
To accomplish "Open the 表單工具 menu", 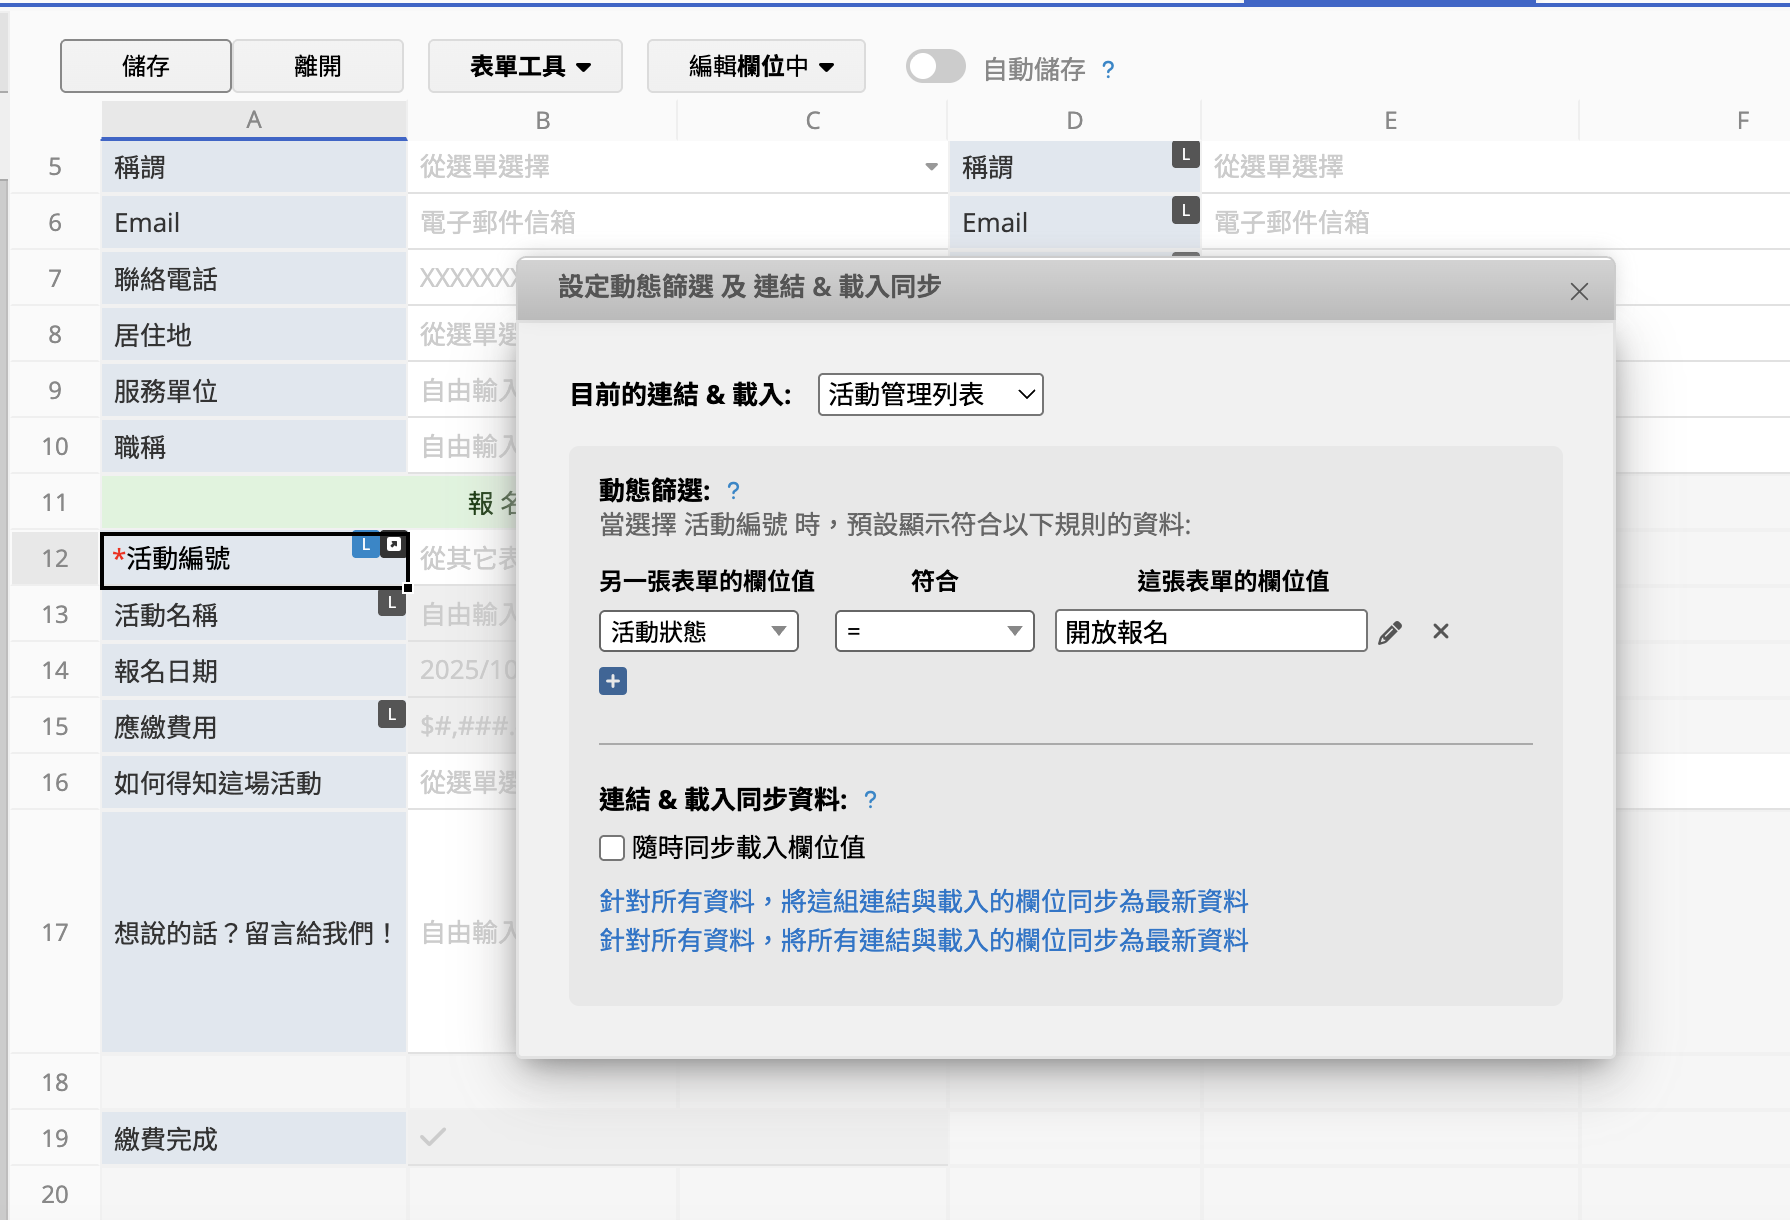I will (x=525, y=66).
